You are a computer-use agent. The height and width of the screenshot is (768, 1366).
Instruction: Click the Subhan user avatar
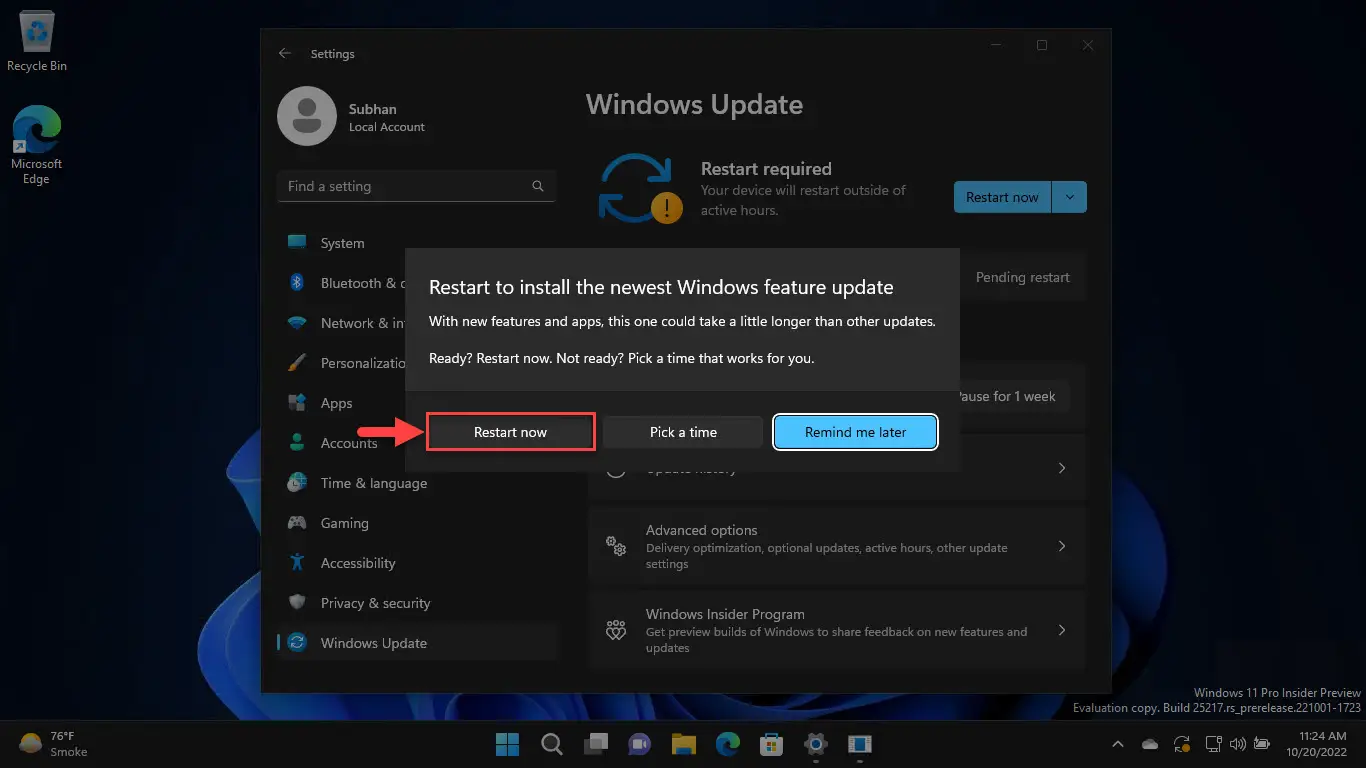pyautogui.click(x=307, y=116)
